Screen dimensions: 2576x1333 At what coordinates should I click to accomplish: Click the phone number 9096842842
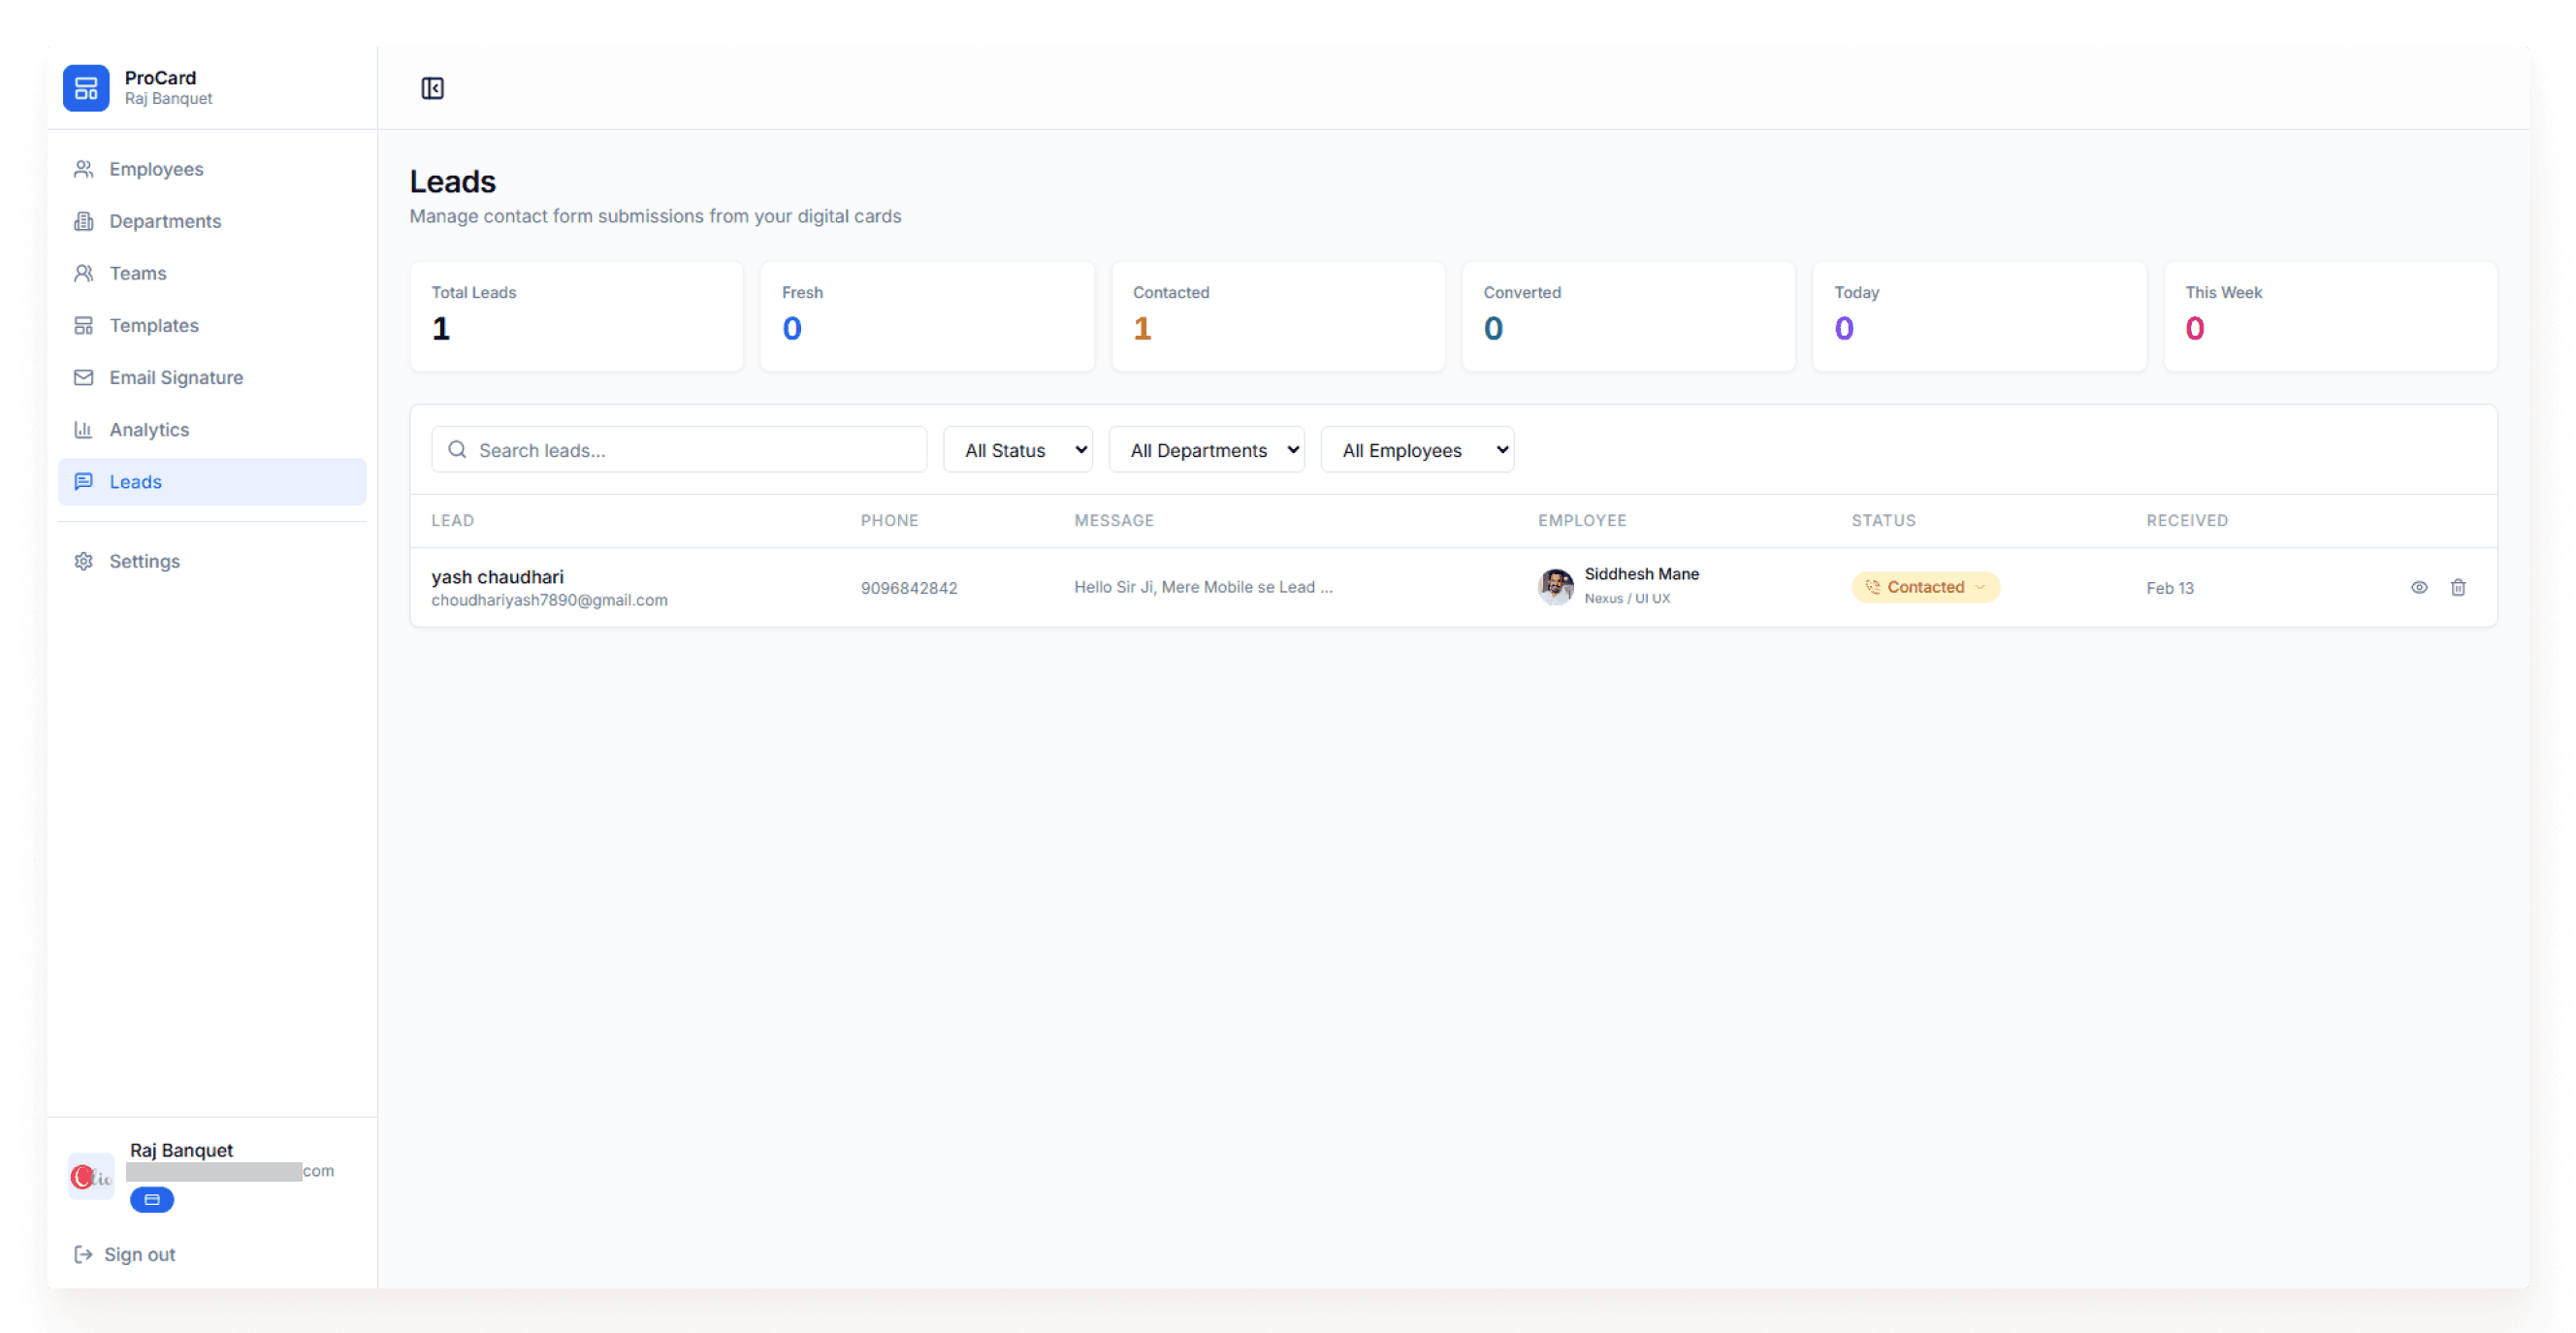908,588
